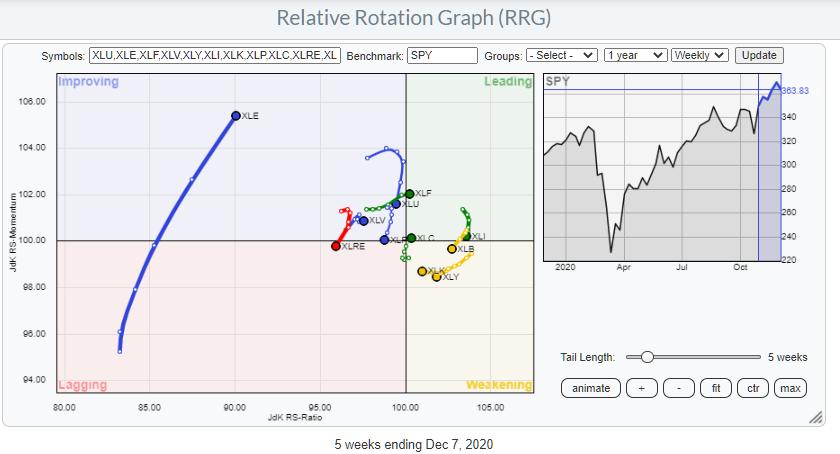Image resolution: width=840 pixels, height=454 pixels.
Task: Zoom out with the minus button
Action: tap(678, 388)
